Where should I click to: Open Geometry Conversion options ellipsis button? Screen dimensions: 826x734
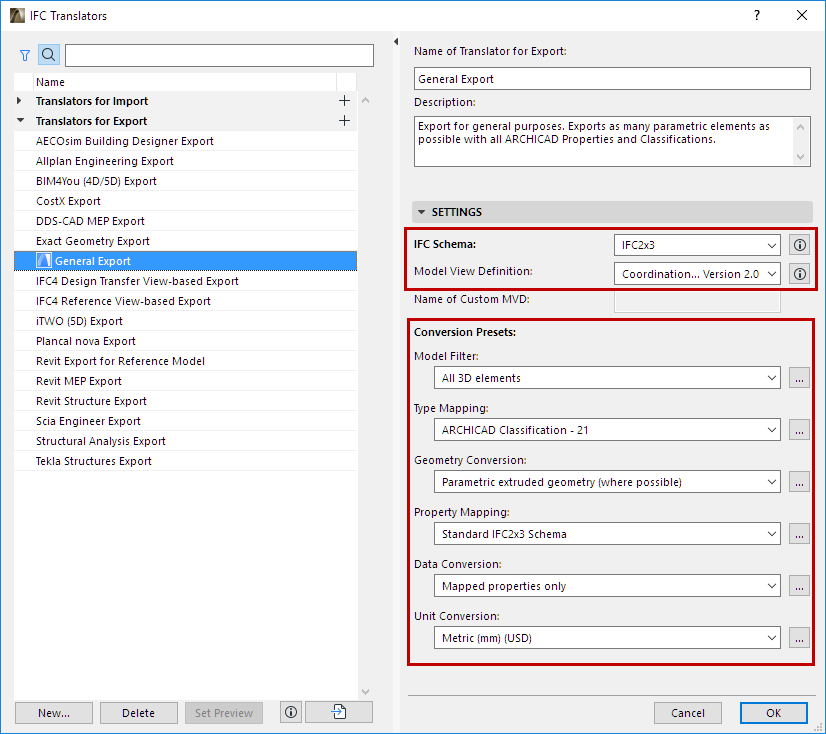coord(799,482)
